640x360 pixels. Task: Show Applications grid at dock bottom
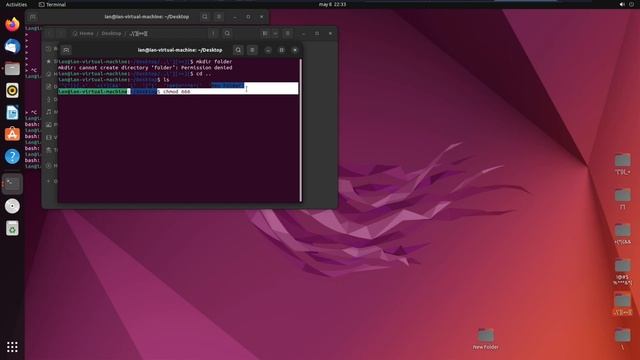coord(12,347)
